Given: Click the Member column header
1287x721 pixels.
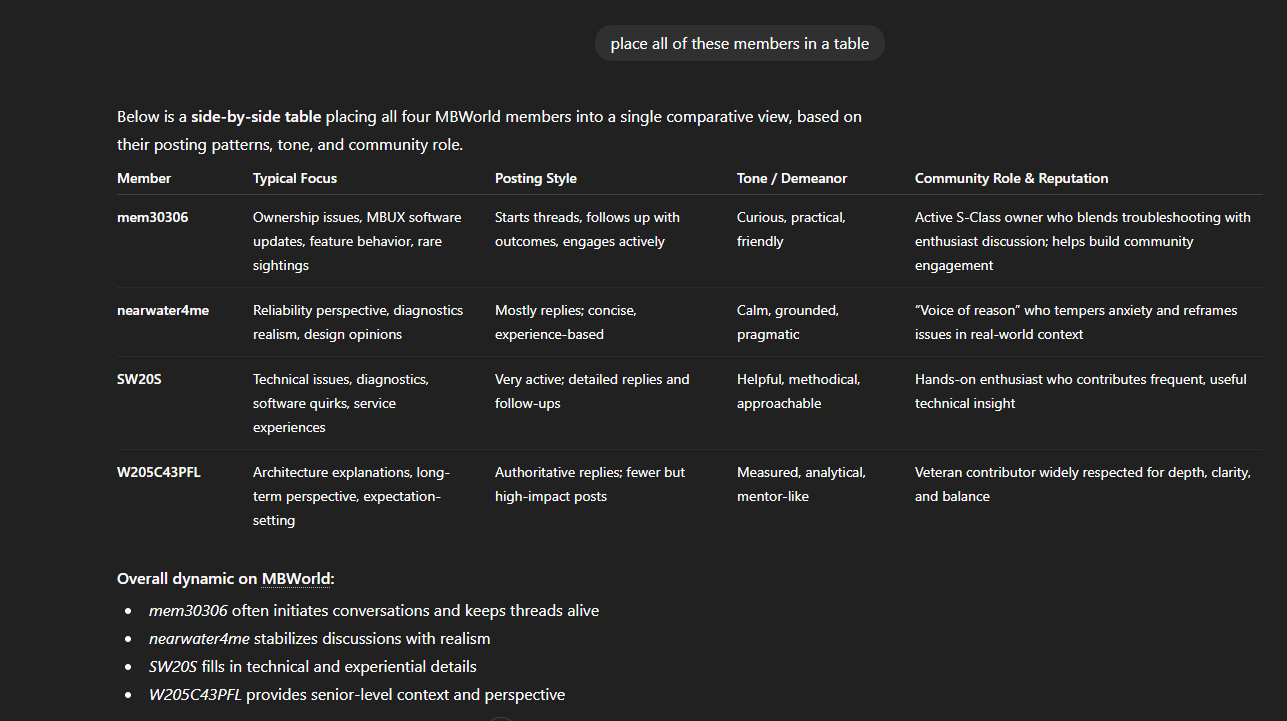Looking at the screenshot, I should 144,178.
